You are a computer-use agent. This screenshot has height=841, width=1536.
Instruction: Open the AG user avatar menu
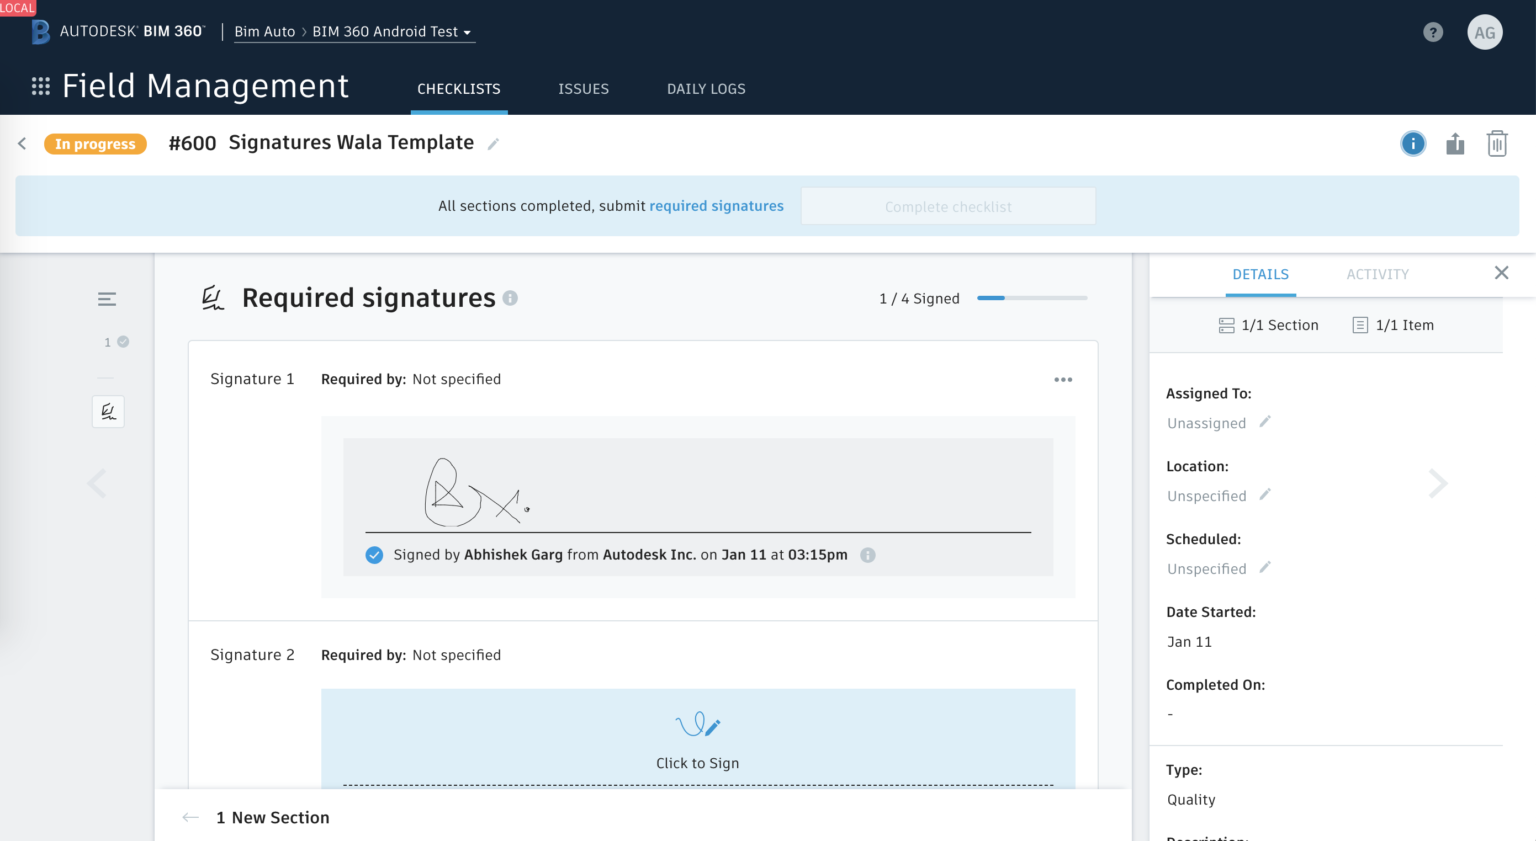(1485, 32)
